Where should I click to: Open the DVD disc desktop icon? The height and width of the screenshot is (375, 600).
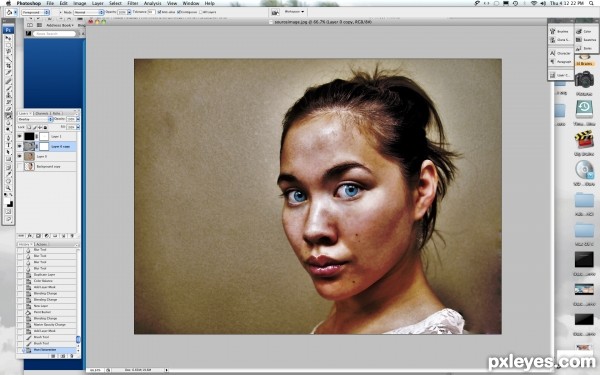click(x=584, y=170)
